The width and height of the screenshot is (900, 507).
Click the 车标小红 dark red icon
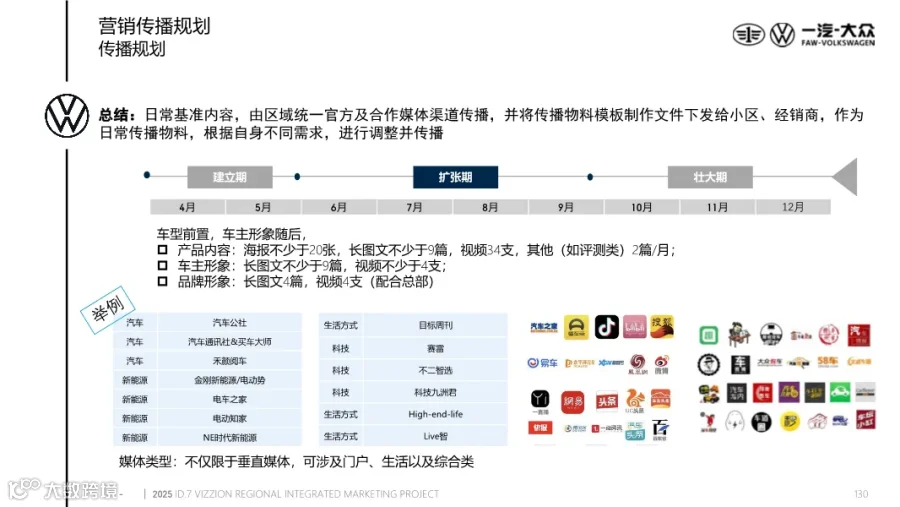click(866, 420)
